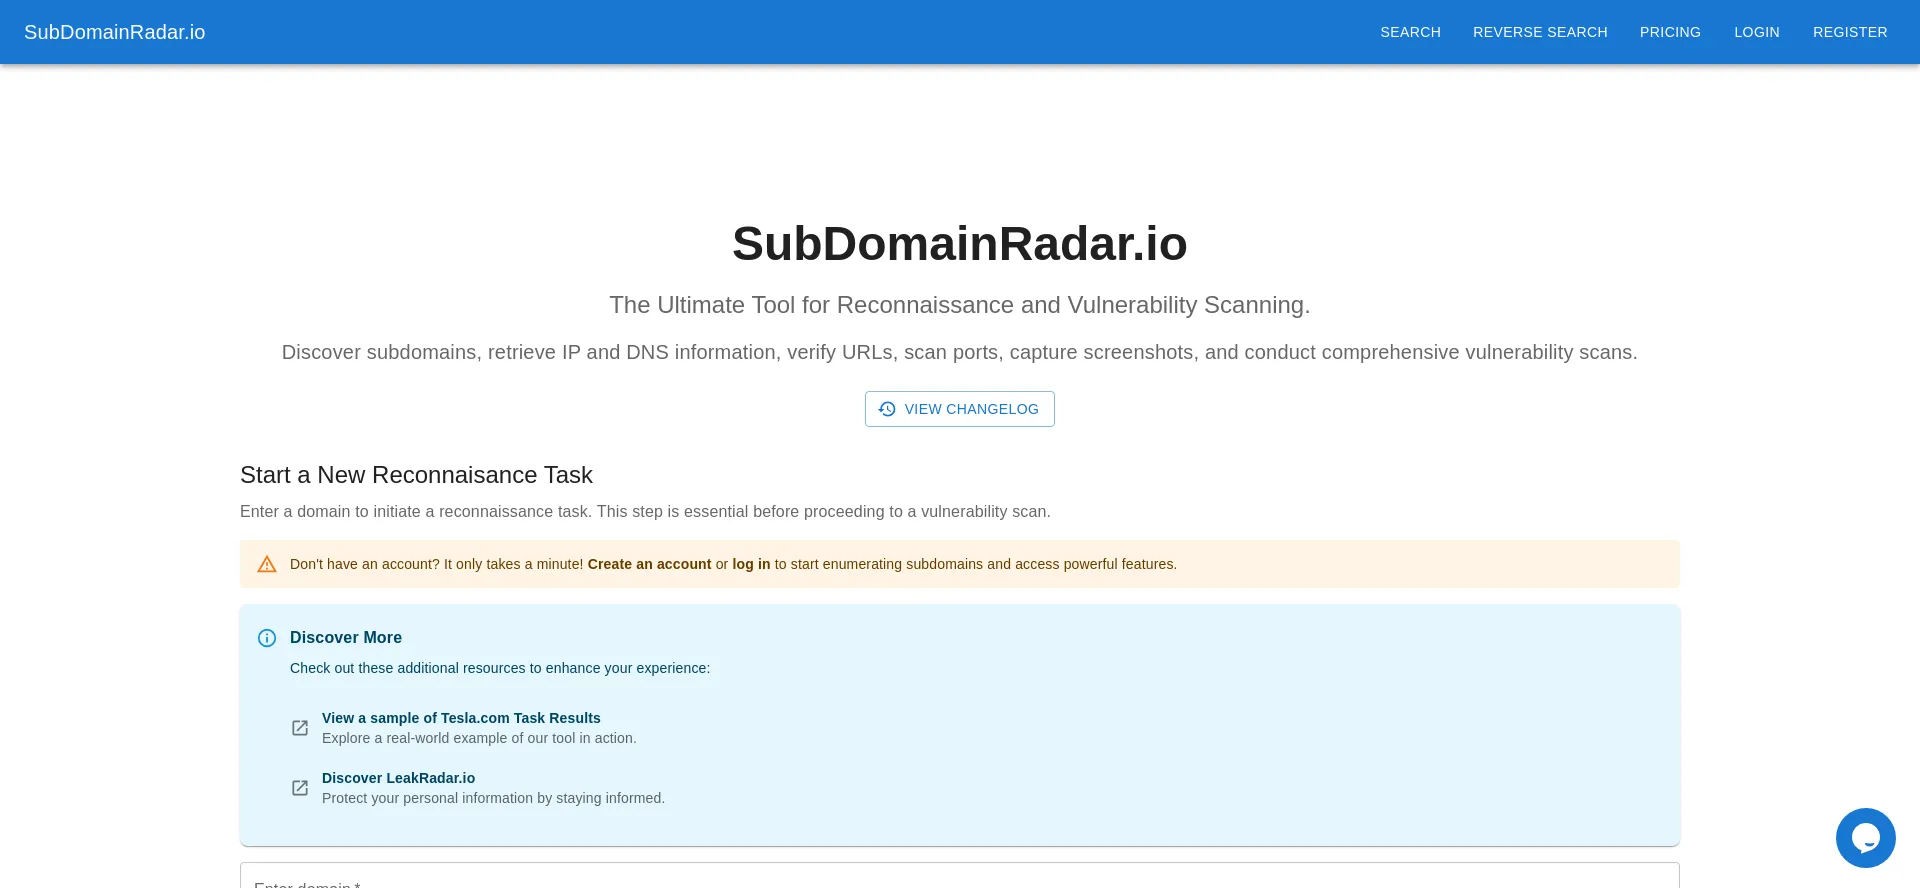Click the history clock icon in View Changelog

point(887,409)
